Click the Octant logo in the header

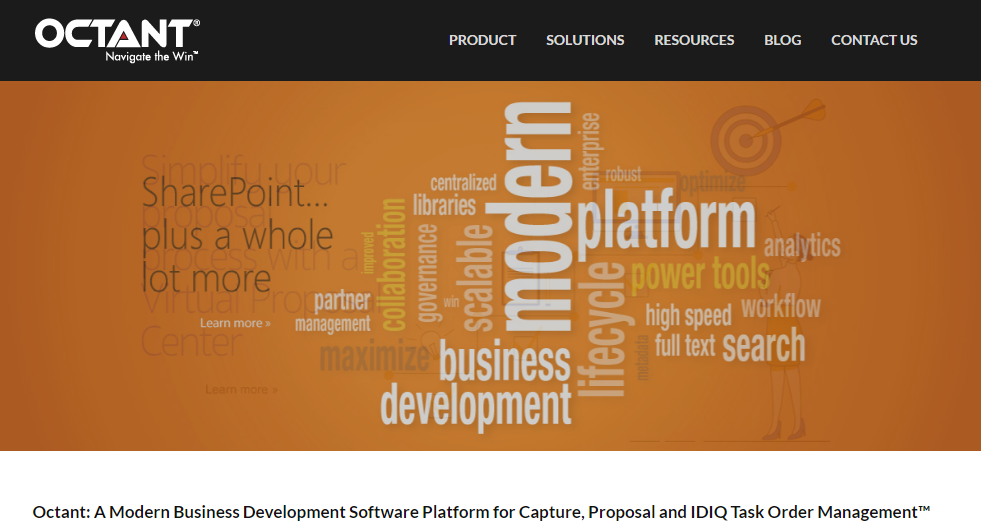tap(118, 40)
